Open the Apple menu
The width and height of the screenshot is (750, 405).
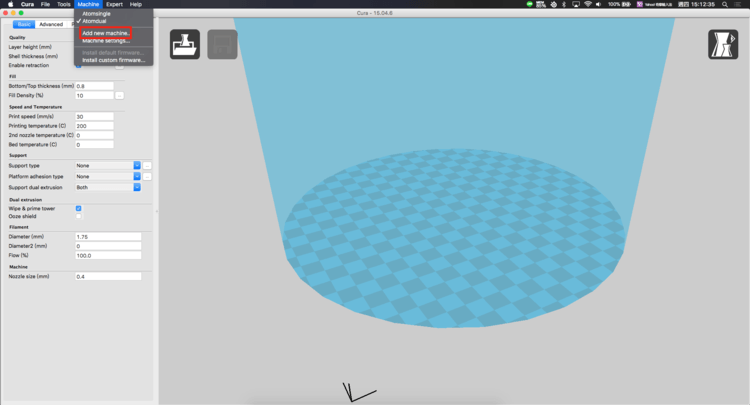pyautogui.click(x=11, y=4)
